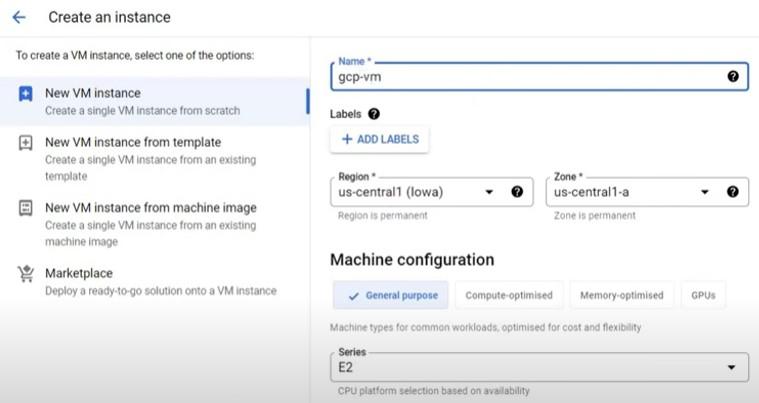Click the Zone help question icon
Screen dimensions: 759x403
(733, 192)
